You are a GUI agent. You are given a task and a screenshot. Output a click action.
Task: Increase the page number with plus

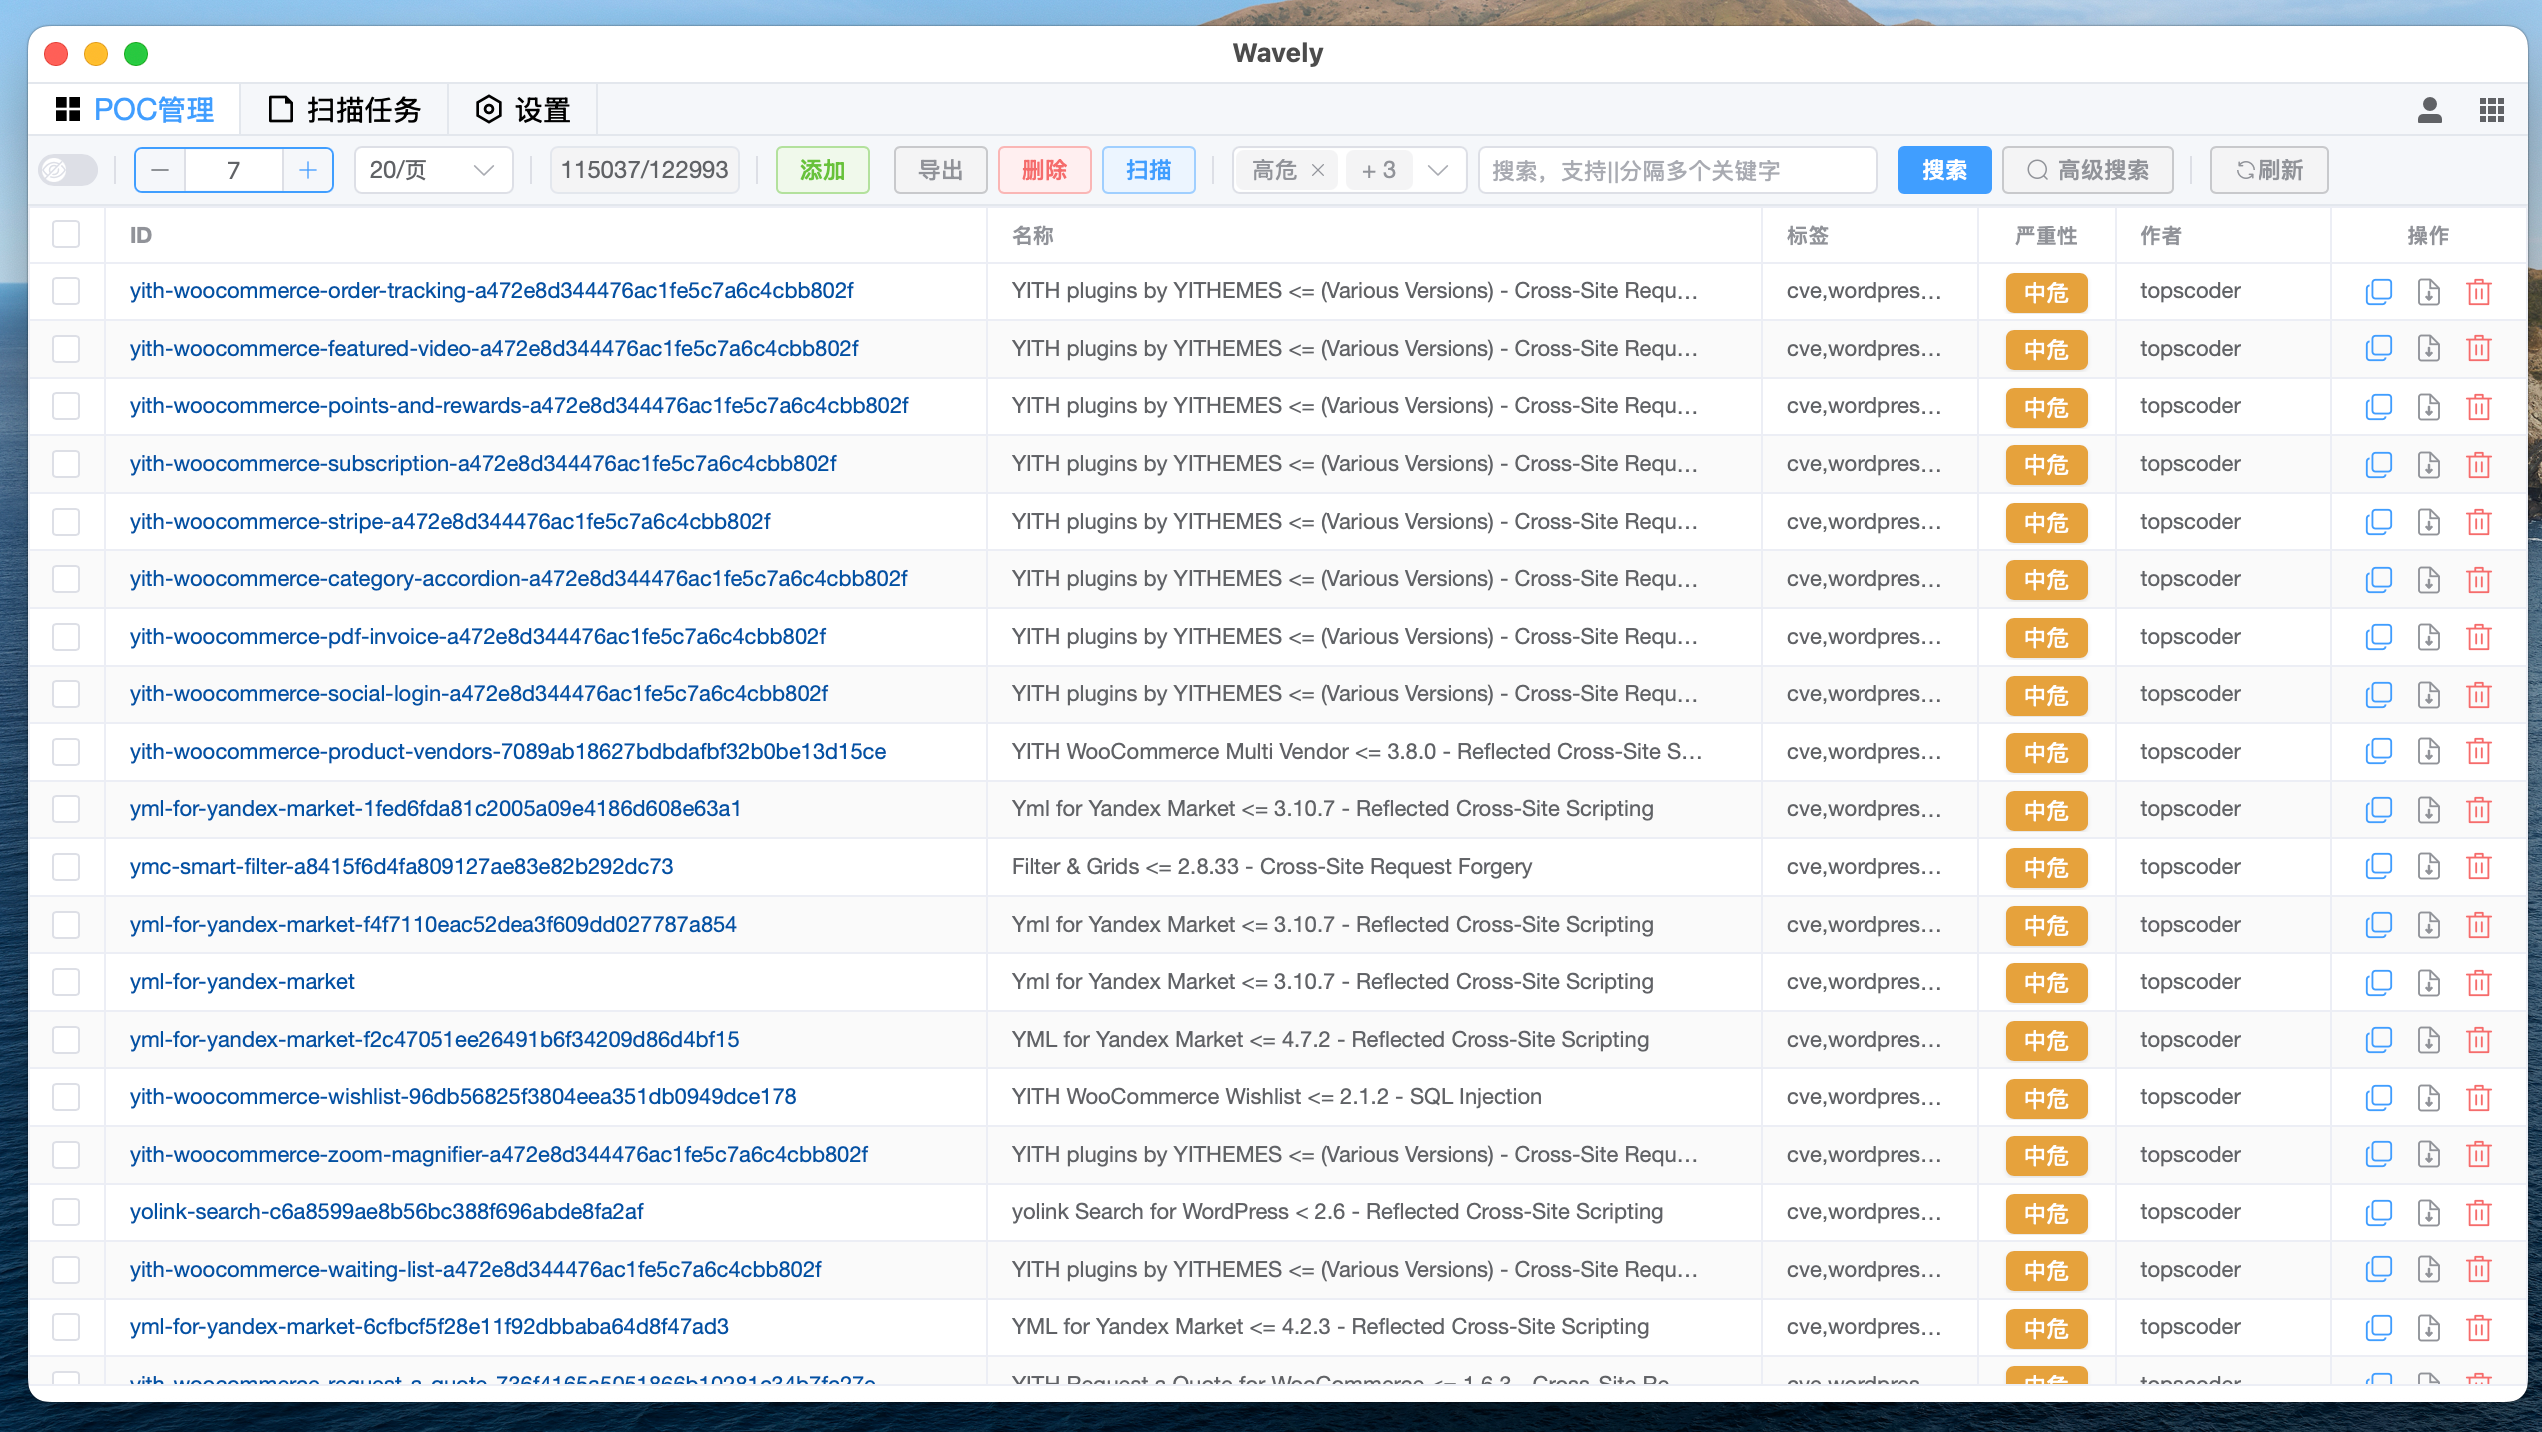[308, 170]
